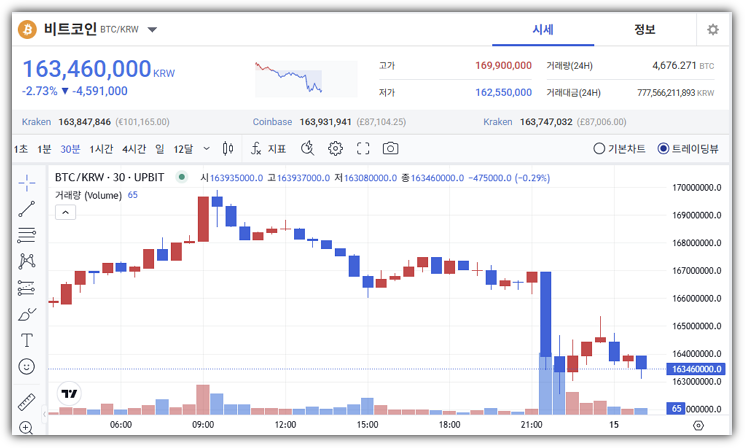This screenshot has width=745, height=448.
Task: Change candlestick chart style
Action: 228,149
